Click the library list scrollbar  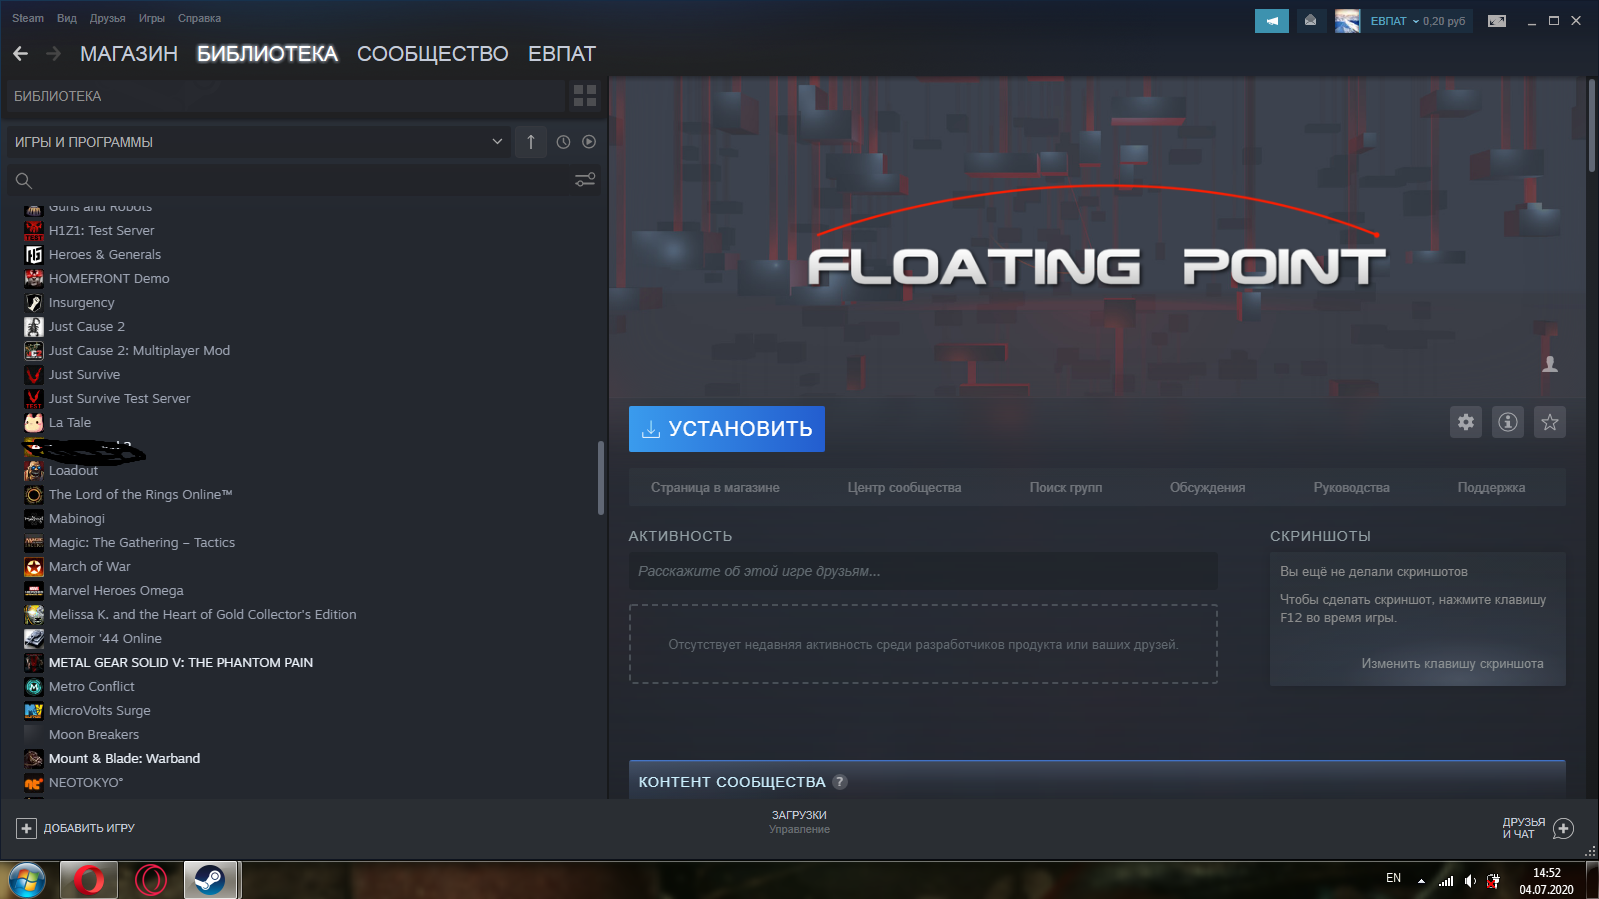pyautogui.click(x=601, y=477)
